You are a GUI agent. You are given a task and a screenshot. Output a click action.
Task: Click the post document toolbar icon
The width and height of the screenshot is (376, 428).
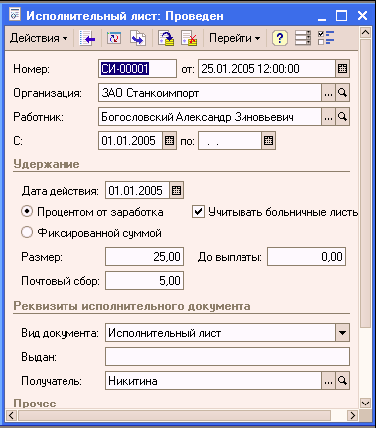[166, 38]
